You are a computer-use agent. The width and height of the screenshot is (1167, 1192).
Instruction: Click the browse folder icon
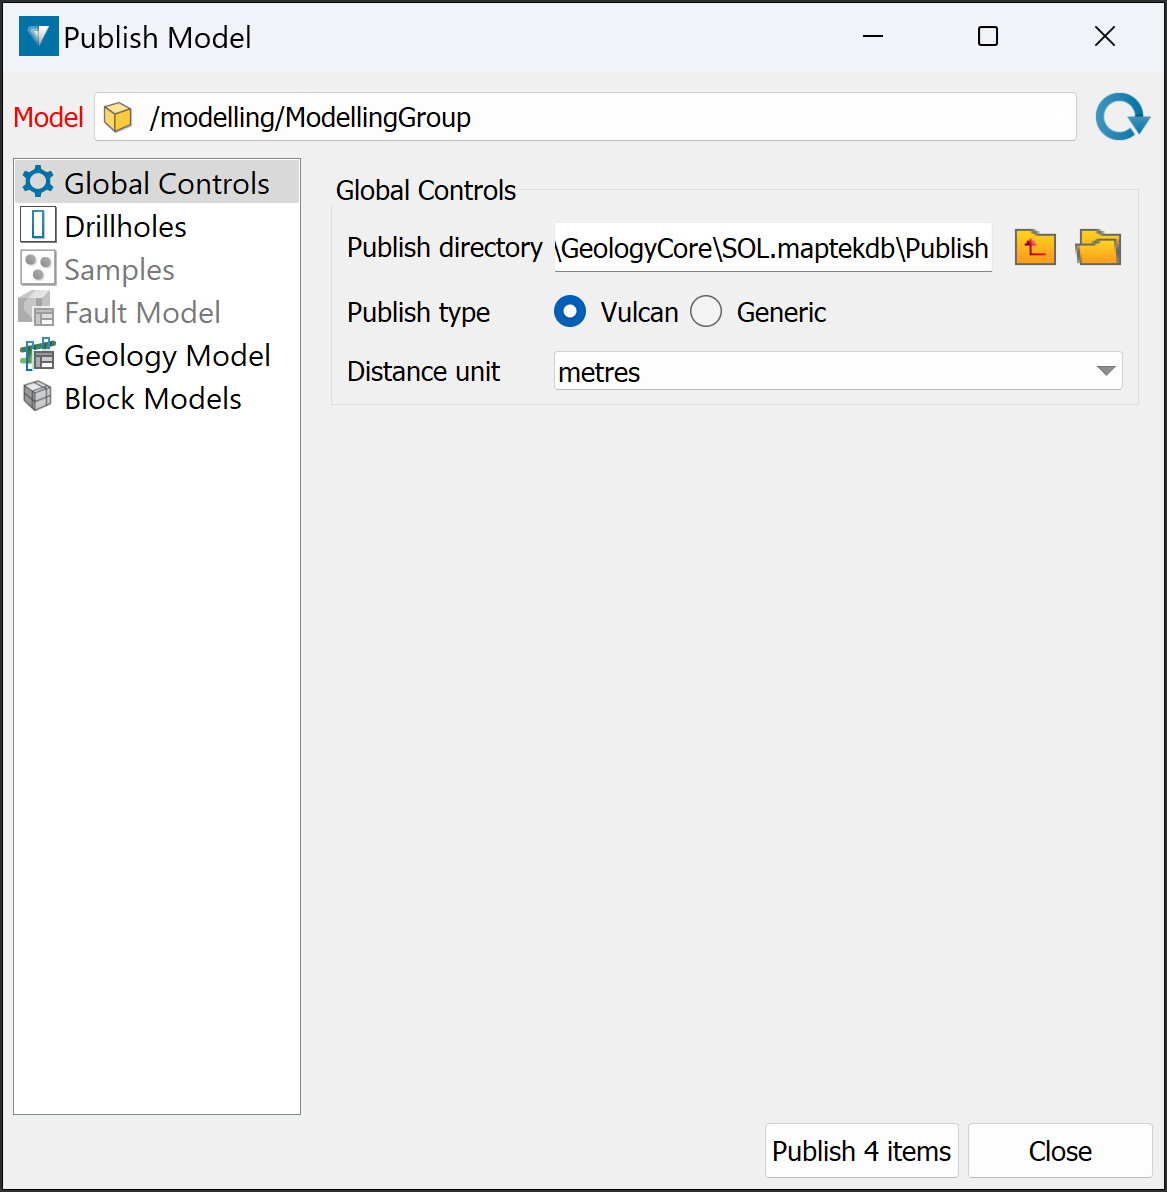coord(1098,247)
